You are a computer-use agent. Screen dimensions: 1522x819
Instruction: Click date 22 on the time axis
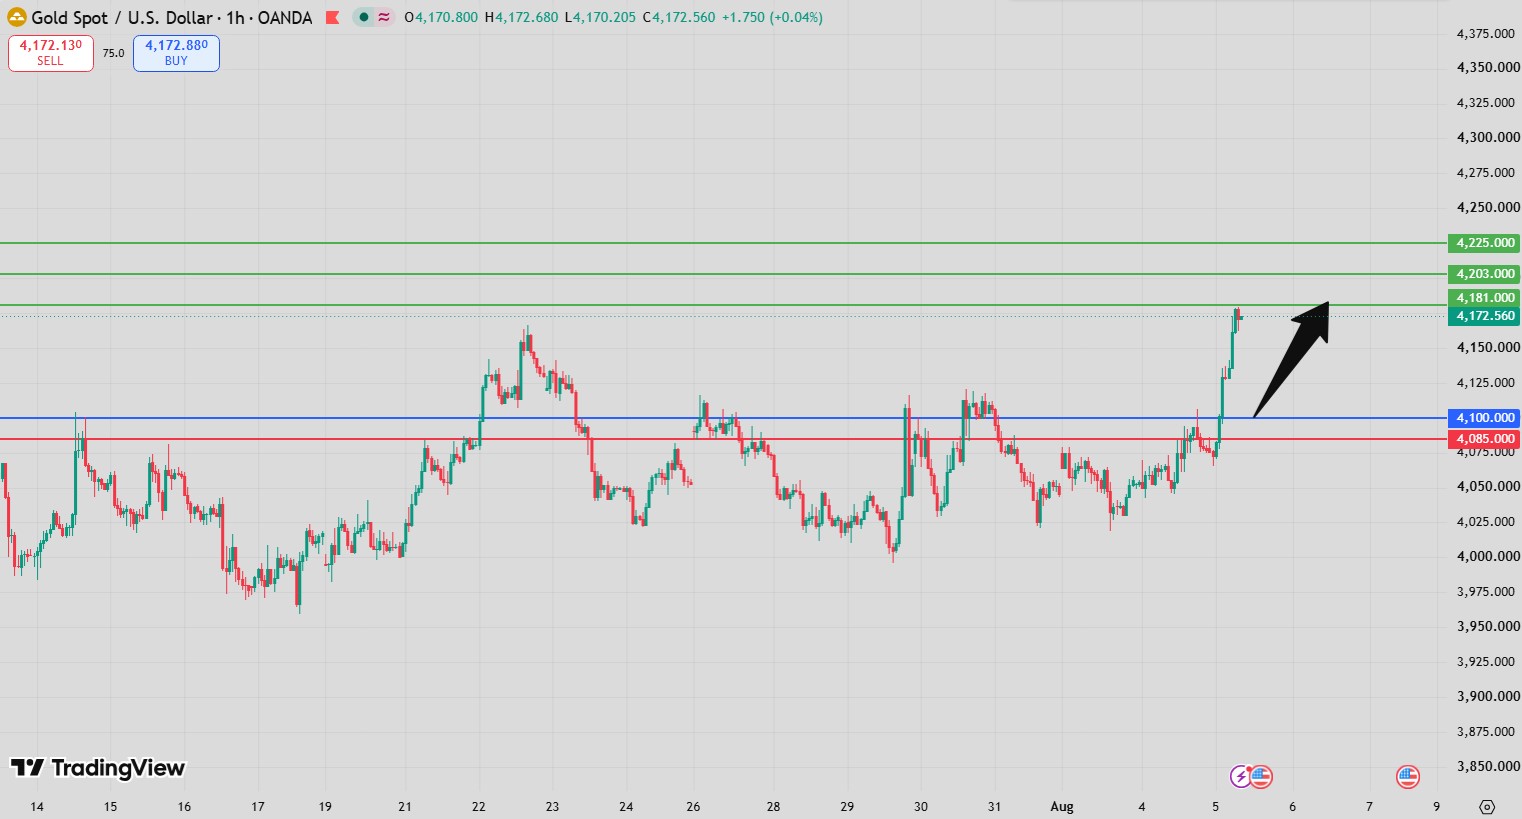[479, 807]
